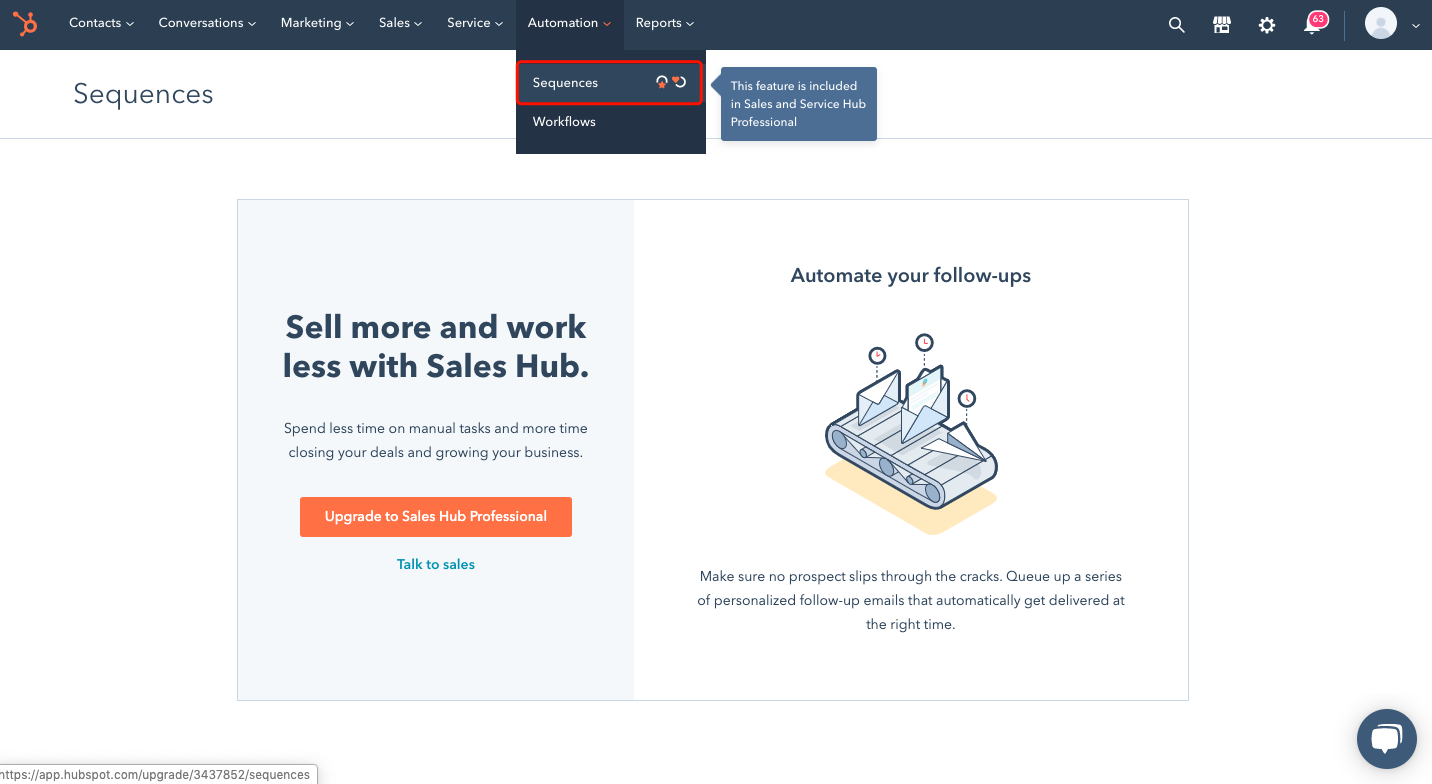Expand the Conversations menu

pyautogui.click(x=207, y=23)
